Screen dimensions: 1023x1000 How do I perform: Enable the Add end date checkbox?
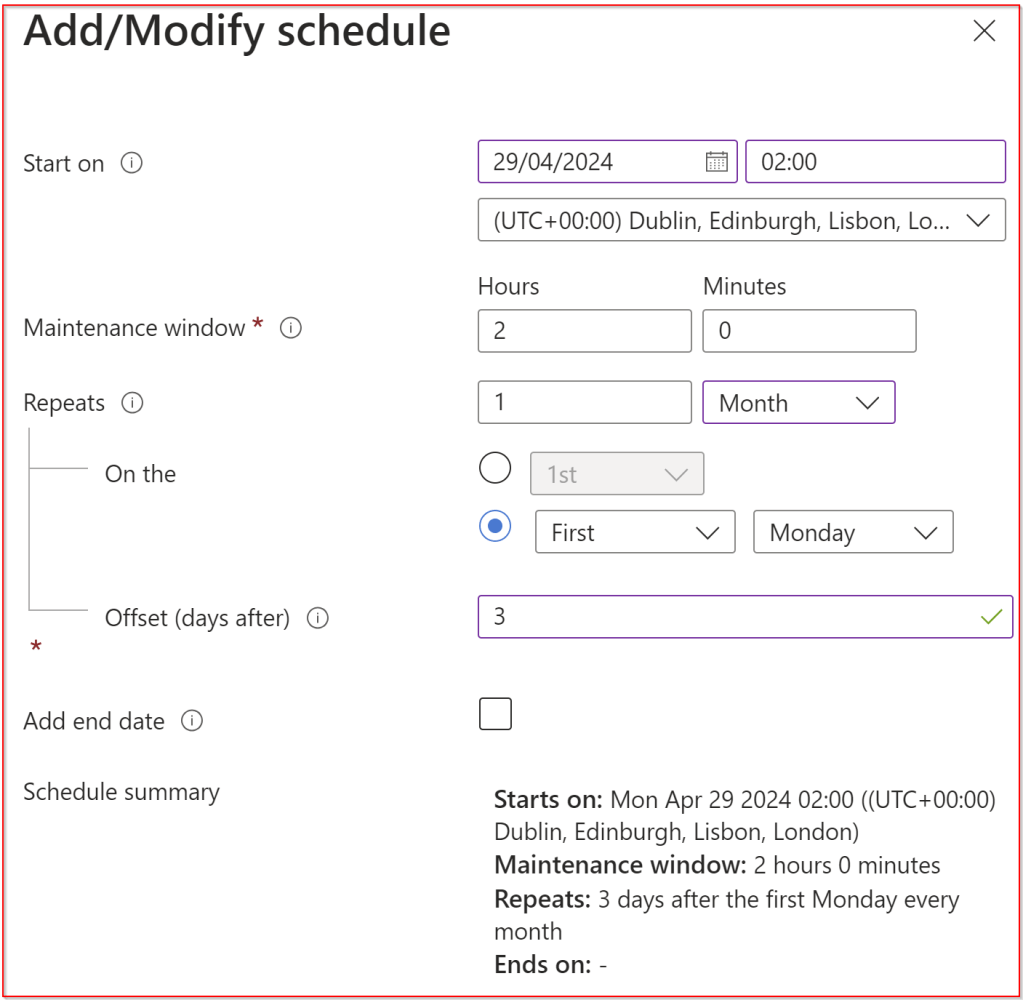pos(495,714)
